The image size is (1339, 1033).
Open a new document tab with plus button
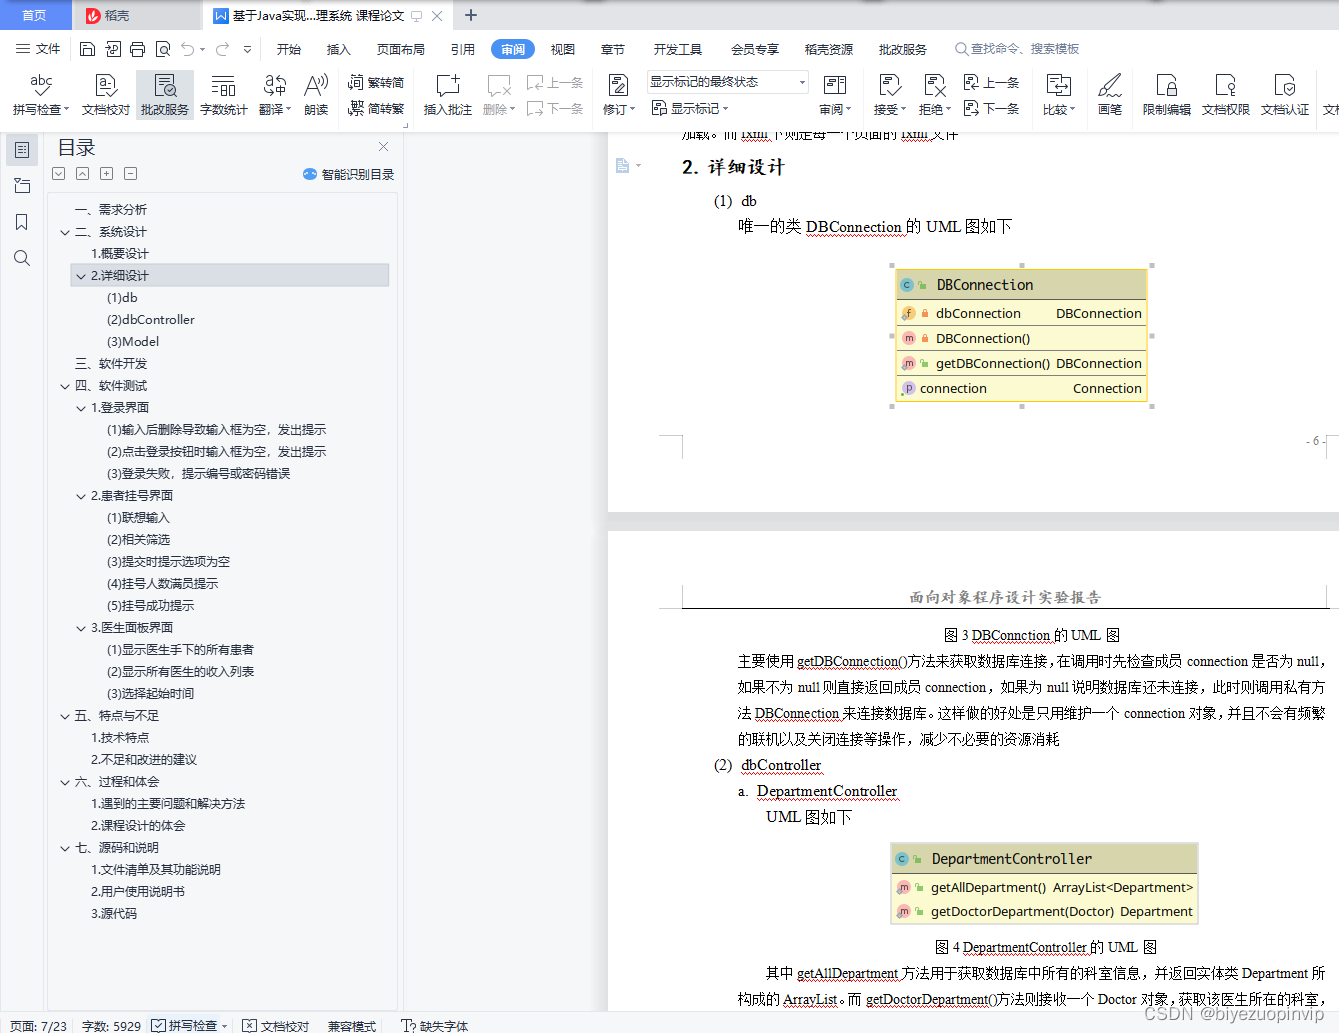[x=471, y=15]
